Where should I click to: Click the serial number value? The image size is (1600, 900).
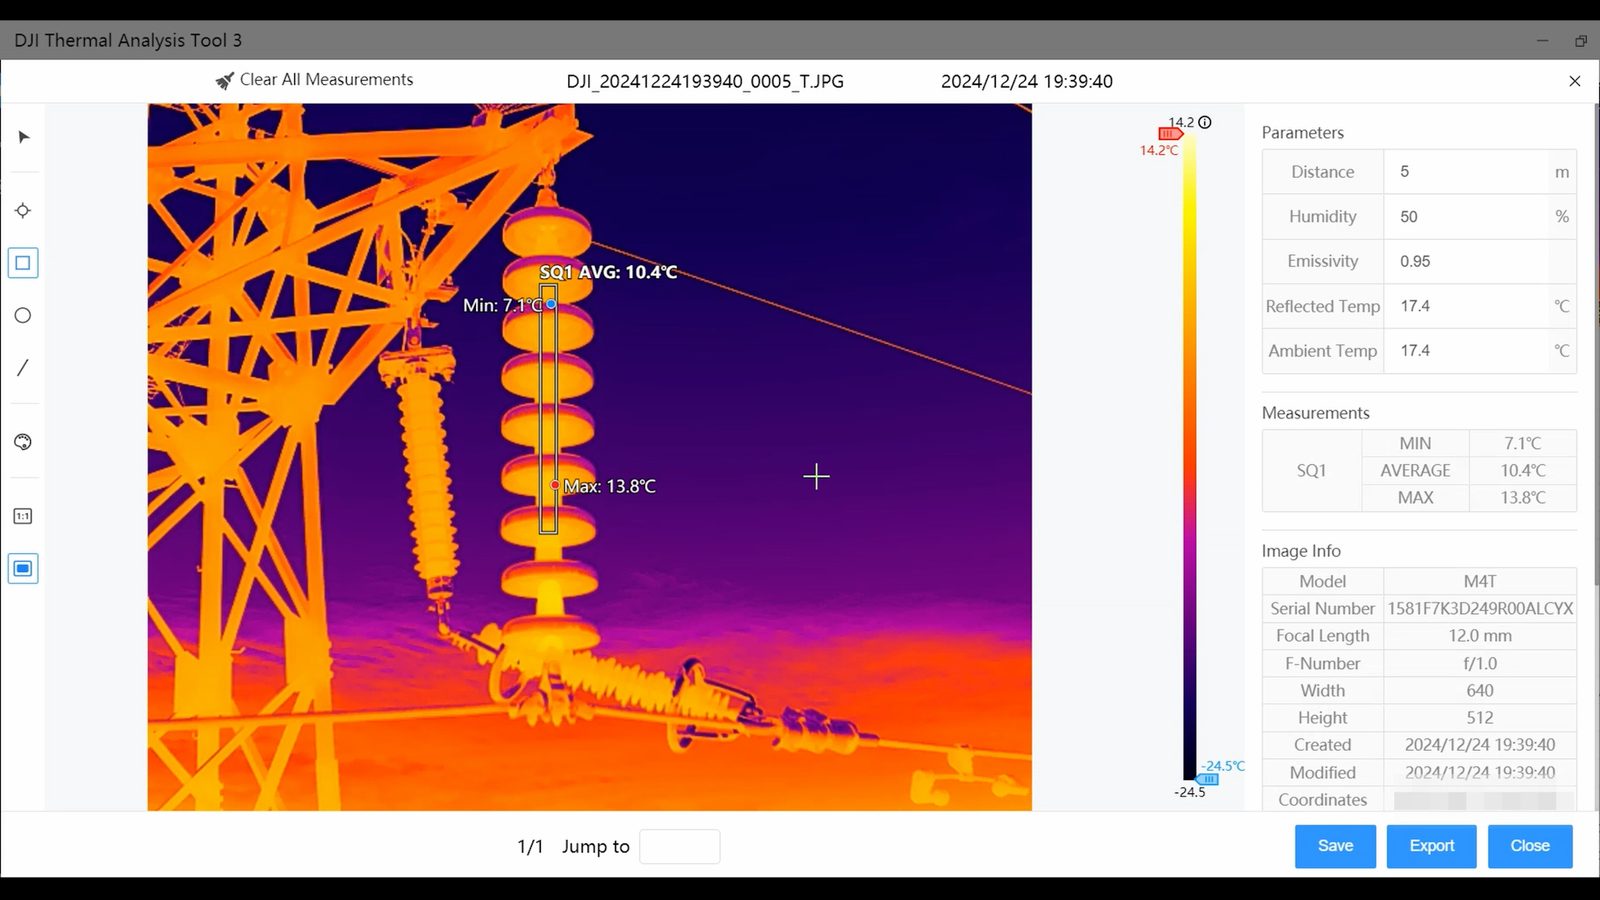click(1480, 608)
